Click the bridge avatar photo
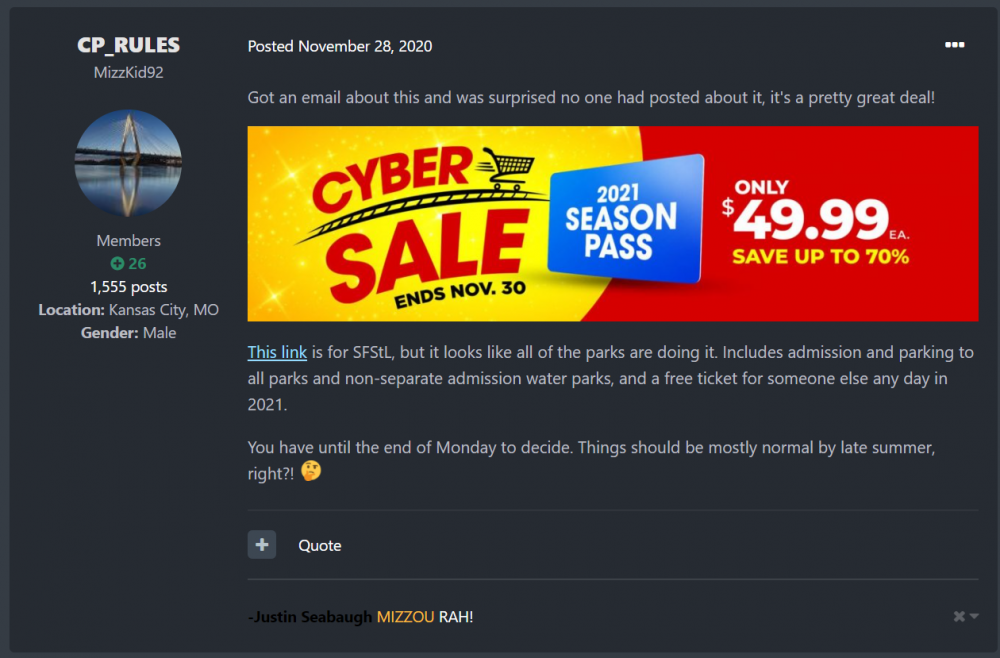Screen dimensions: 1000x658 pos(128,163)
